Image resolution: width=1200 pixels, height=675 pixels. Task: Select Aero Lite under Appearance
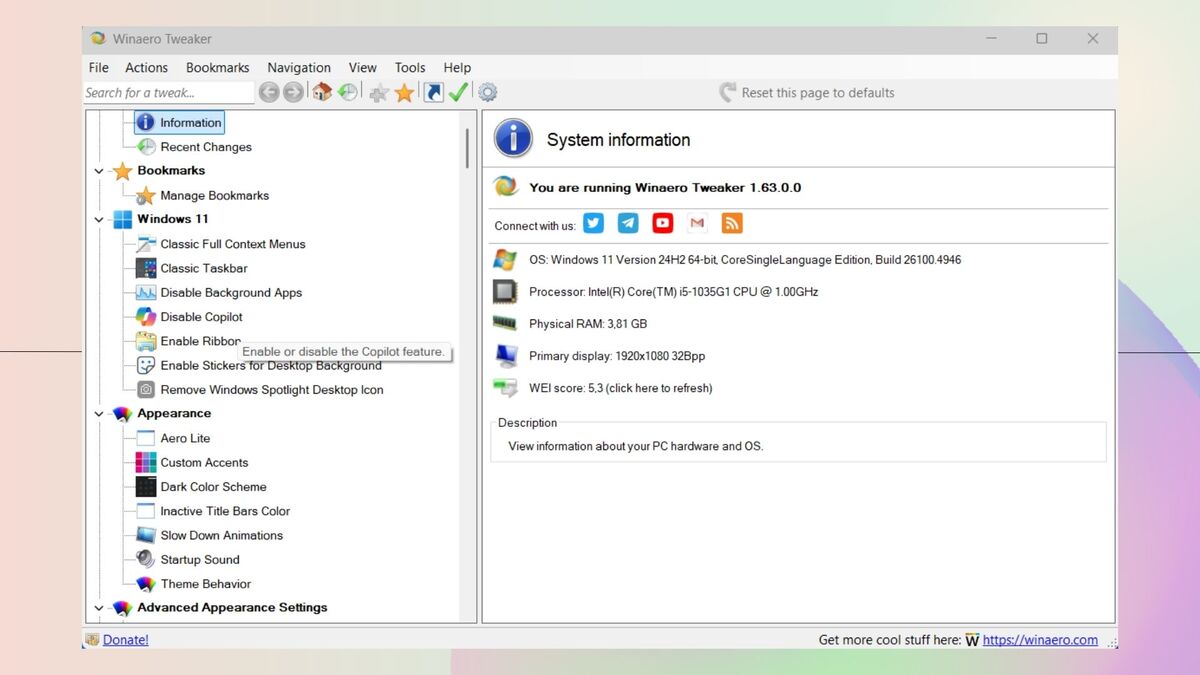pos(185,438)
